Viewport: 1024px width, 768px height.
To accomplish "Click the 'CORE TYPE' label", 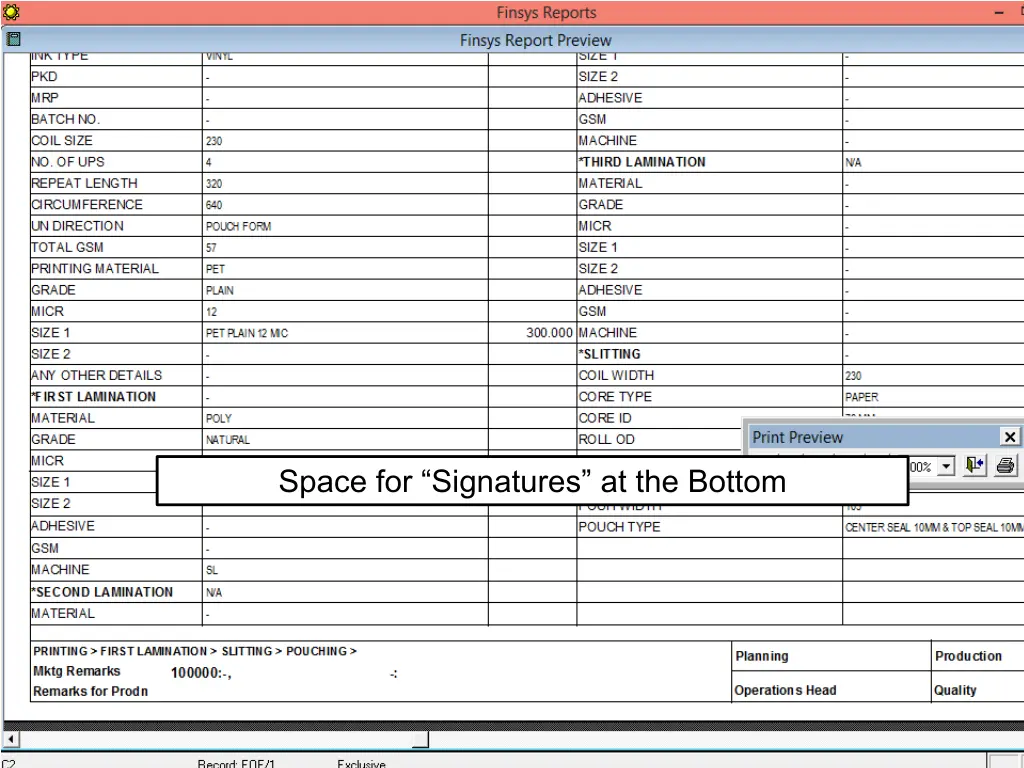I will pyautogui.click(x=615, y=397).
